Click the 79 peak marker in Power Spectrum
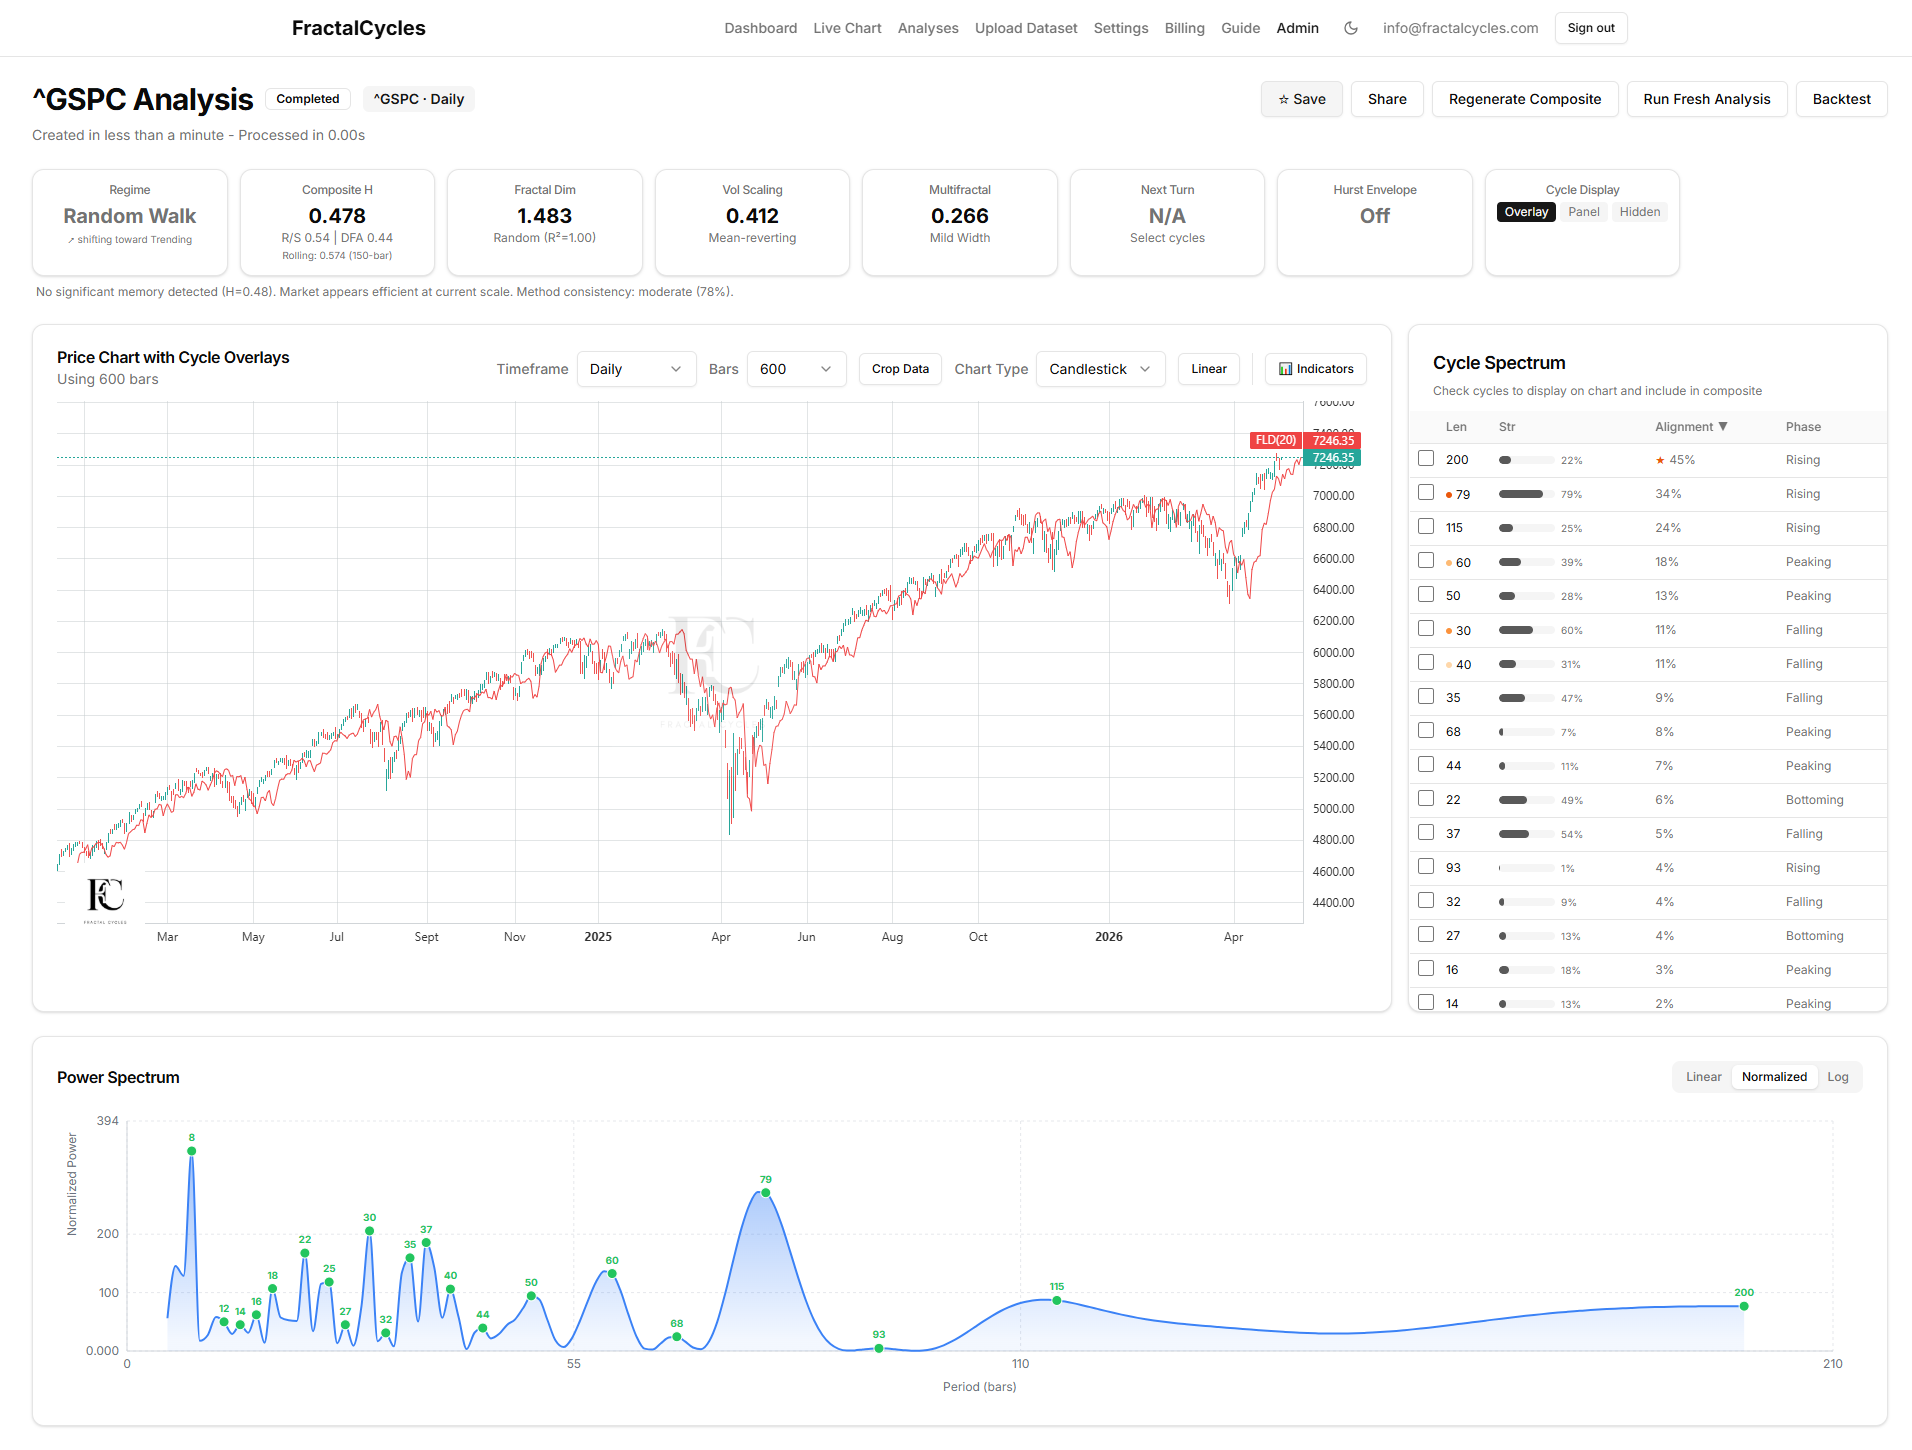The width and height of the screenshot is (1912, 1450). pos(765,1192)
